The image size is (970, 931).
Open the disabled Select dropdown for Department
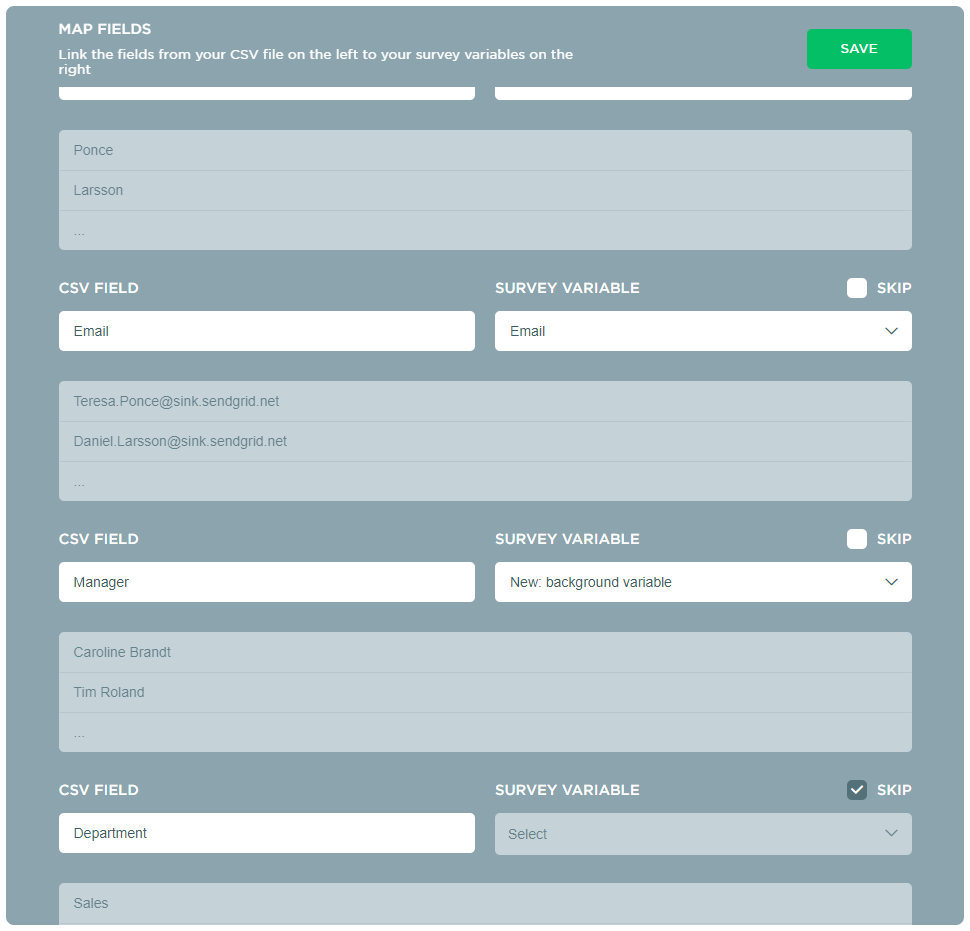pos(703,834)
